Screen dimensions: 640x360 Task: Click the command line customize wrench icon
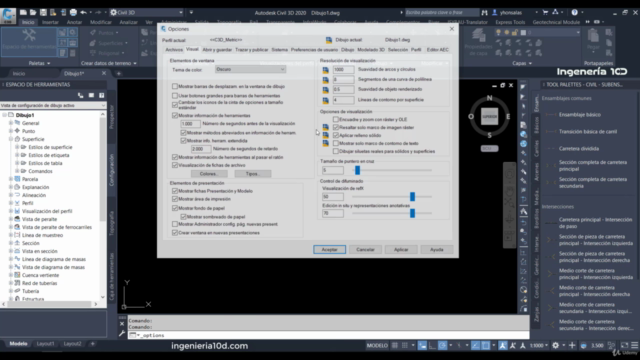(122, 333)
